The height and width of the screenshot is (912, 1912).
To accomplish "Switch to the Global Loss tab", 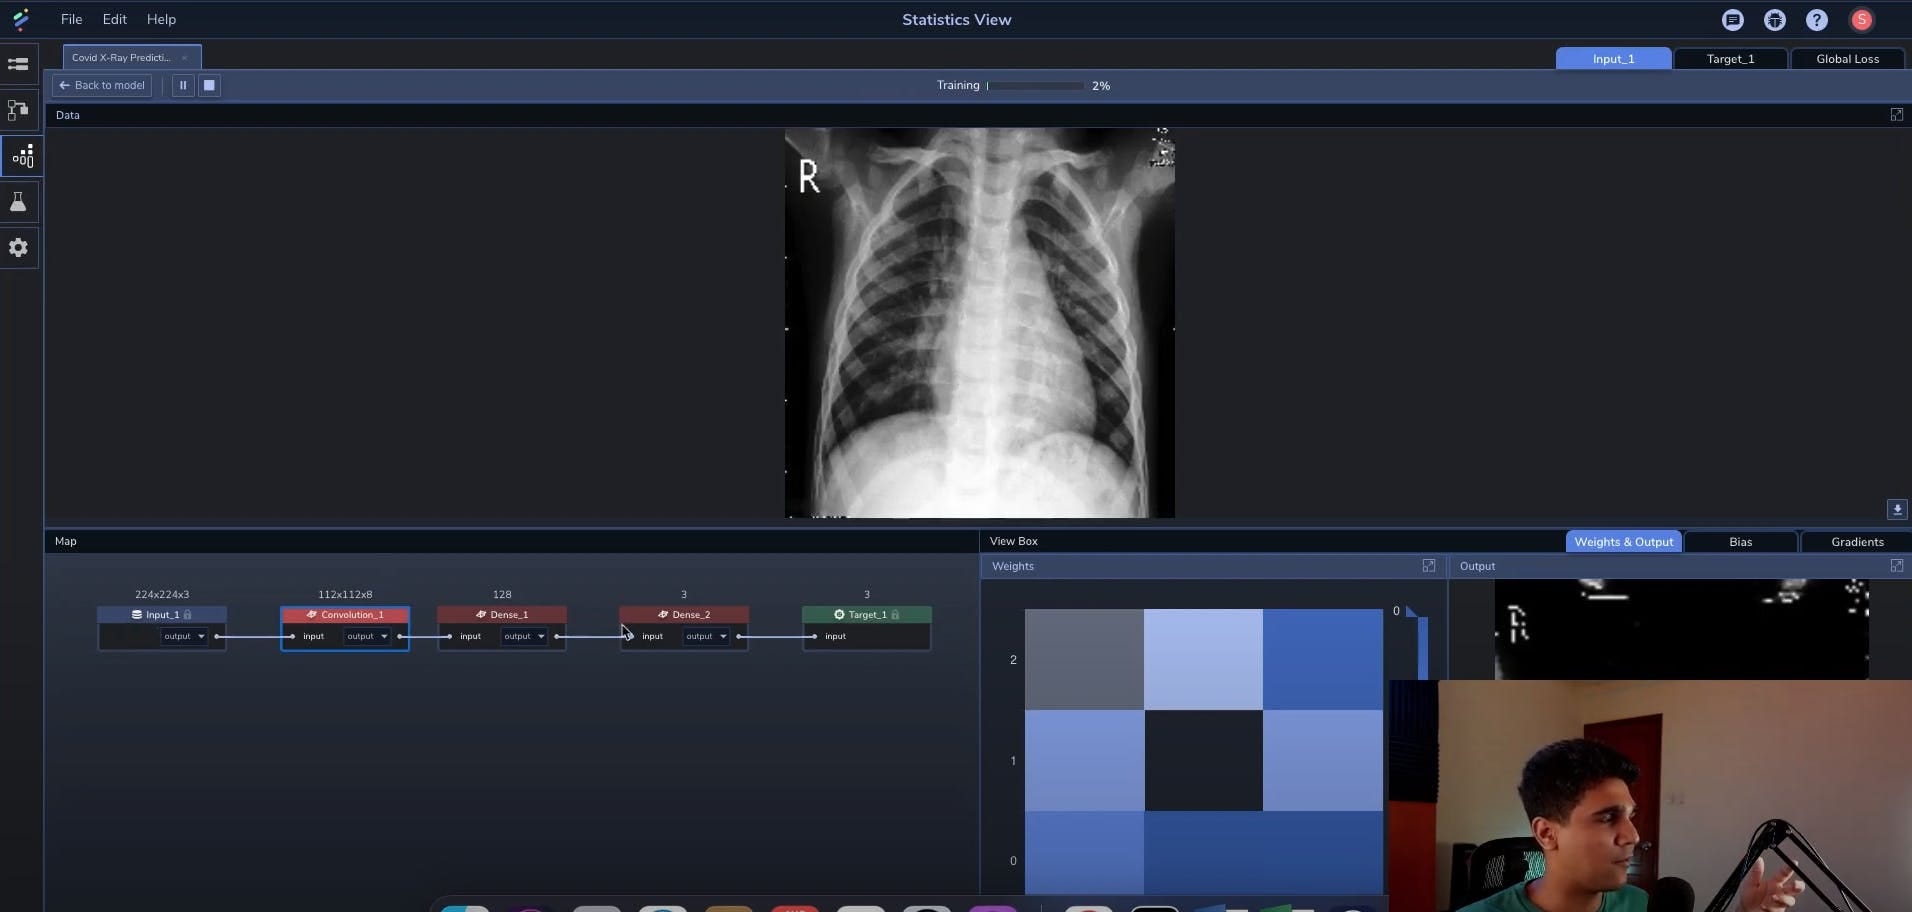I will point(1847,59).
